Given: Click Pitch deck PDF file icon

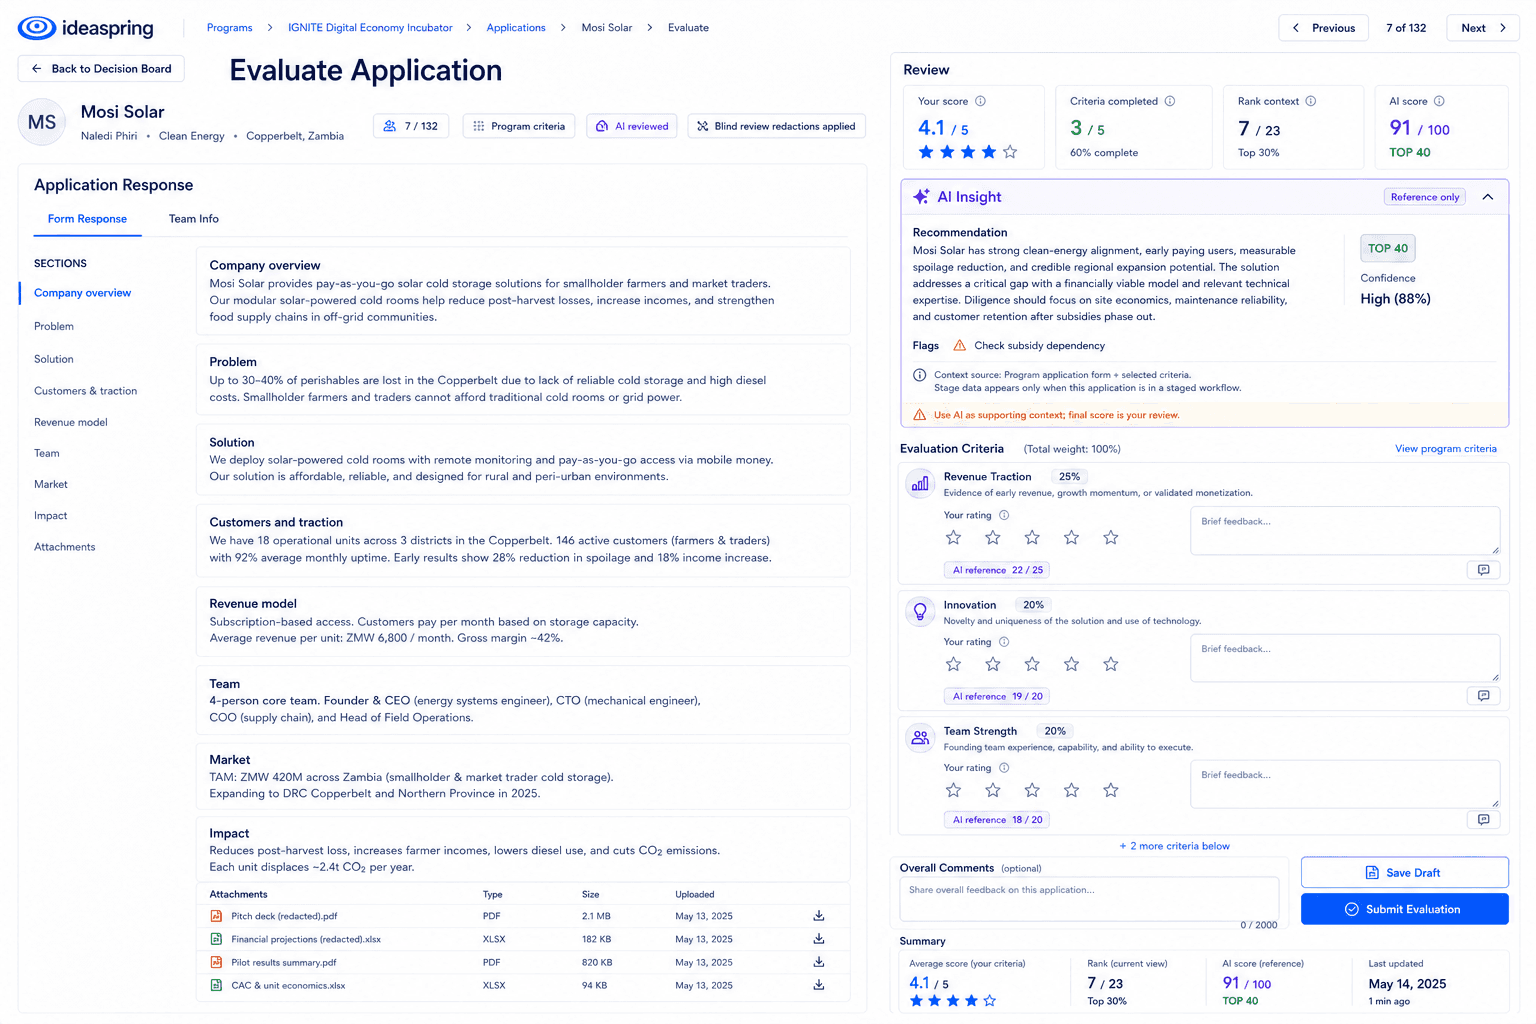Looking at the screenshot, I should point(216,916).
